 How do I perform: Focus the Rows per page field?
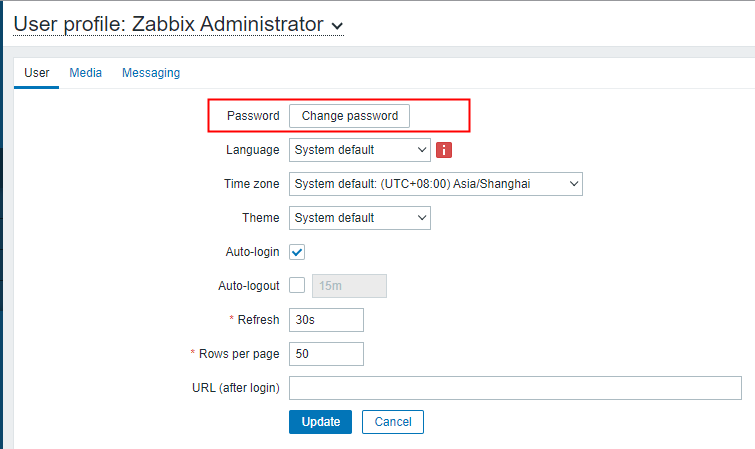pyautogui.click(x=326, y=354)
